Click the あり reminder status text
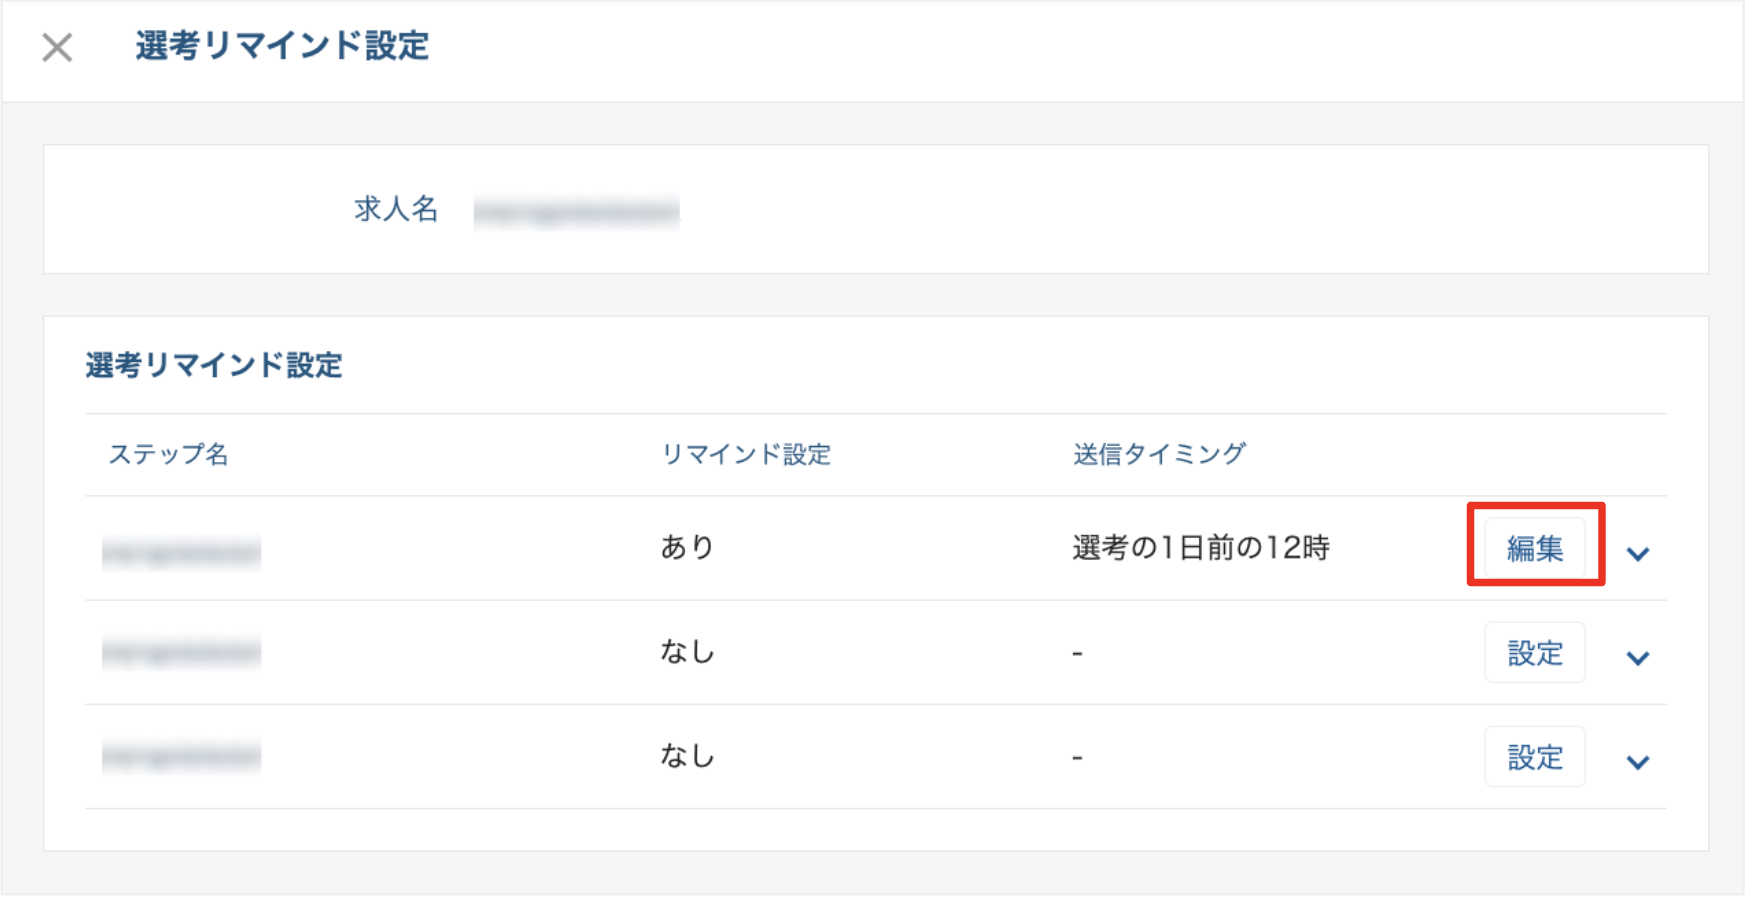This screenshot has height=898, width=1750. (x=685, y=546)
